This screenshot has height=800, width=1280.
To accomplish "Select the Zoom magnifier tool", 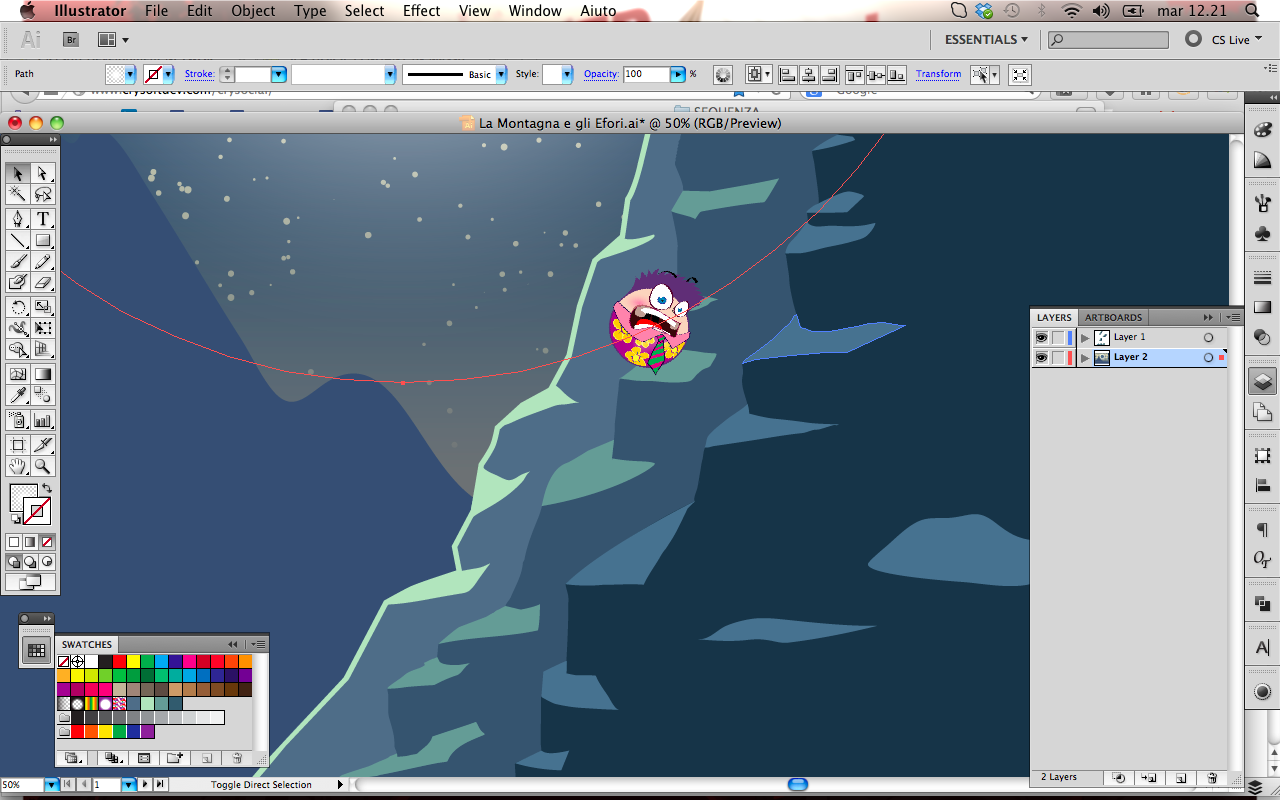I will click(x=43, y=466).
